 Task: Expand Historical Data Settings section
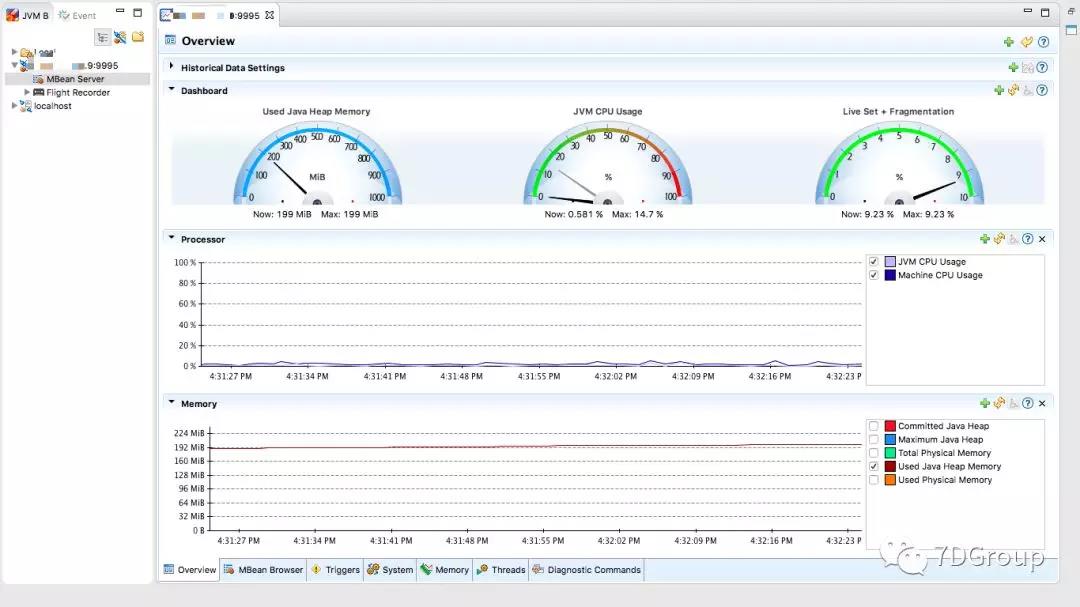pyautogui.click(x=172, y=67)
